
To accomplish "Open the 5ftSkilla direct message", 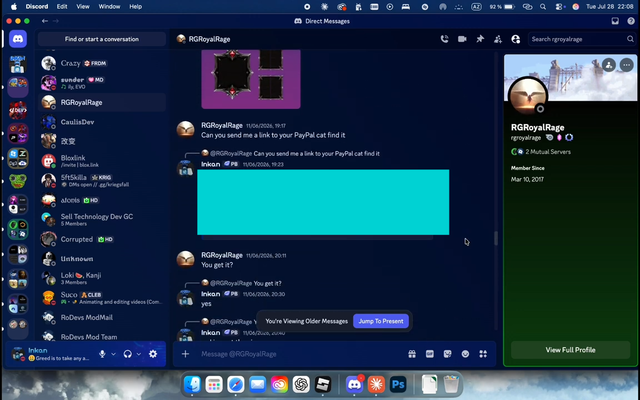I will click(102, 180).
